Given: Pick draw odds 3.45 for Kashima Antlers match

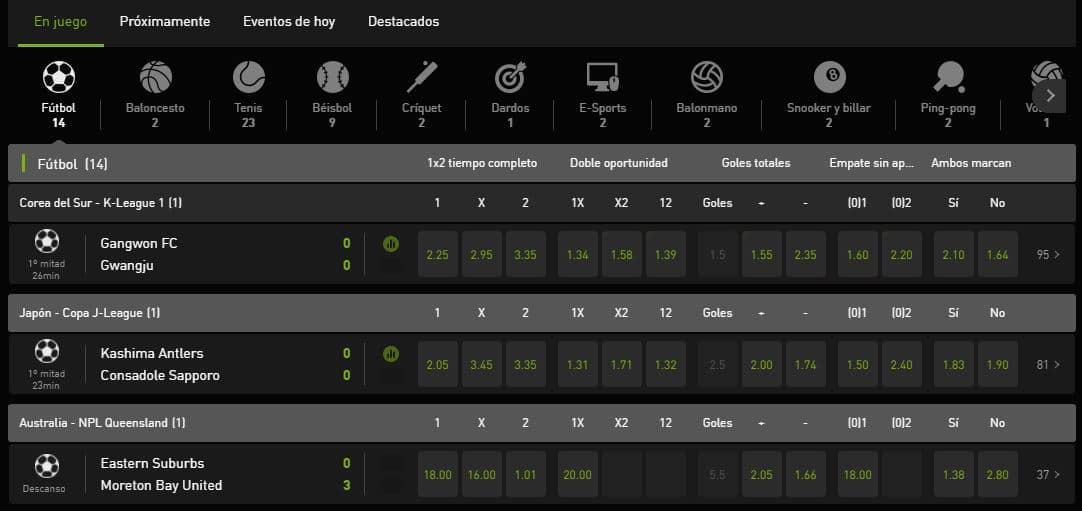Looking at the screenshot, I should coord(481,364).
